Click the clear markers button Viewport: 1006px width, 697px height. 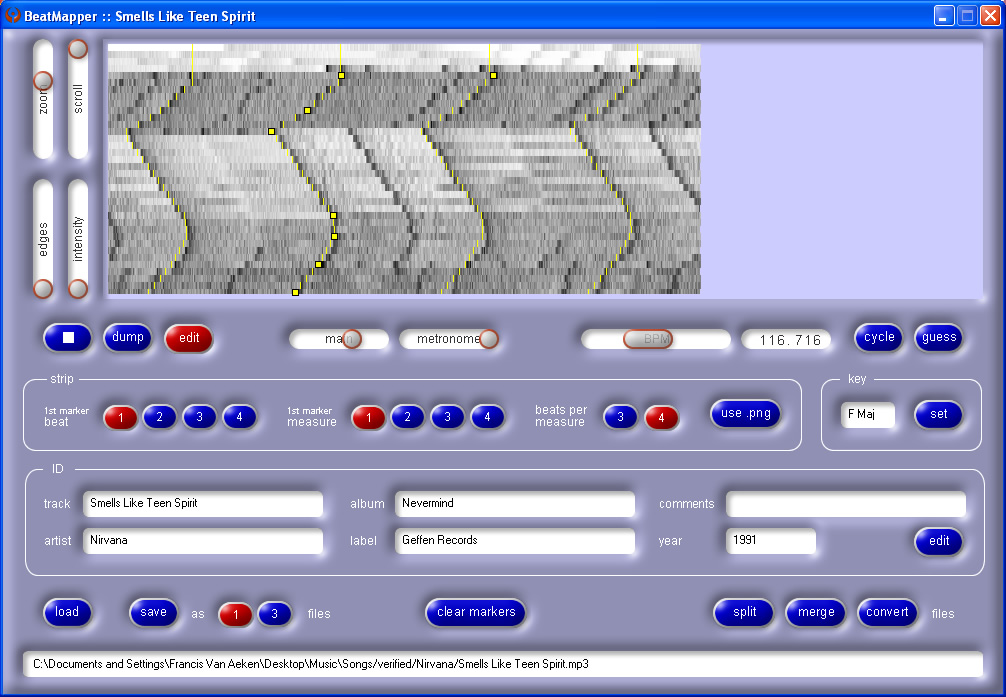476,613
